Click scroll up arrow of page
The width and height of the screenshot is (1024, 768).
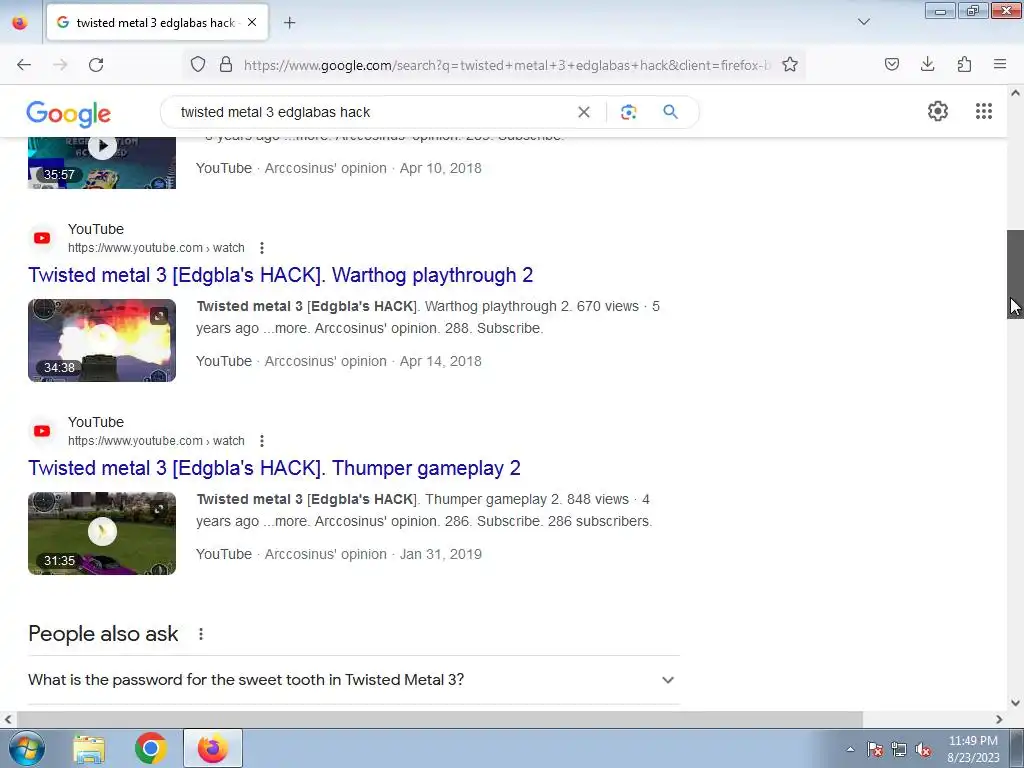1015,93
